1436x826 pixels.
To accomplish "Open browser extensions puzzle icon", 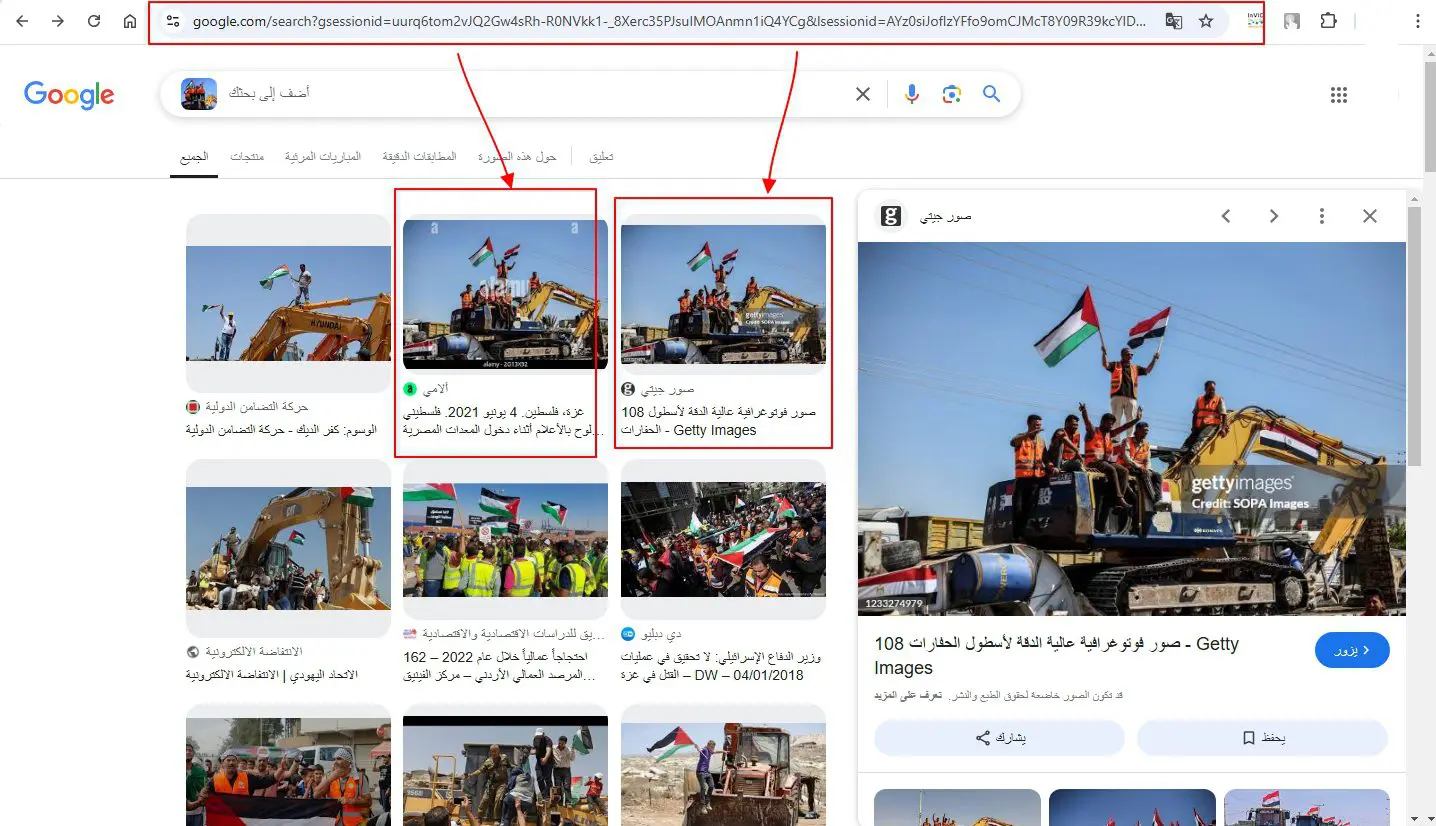I will pos(1328,21).
